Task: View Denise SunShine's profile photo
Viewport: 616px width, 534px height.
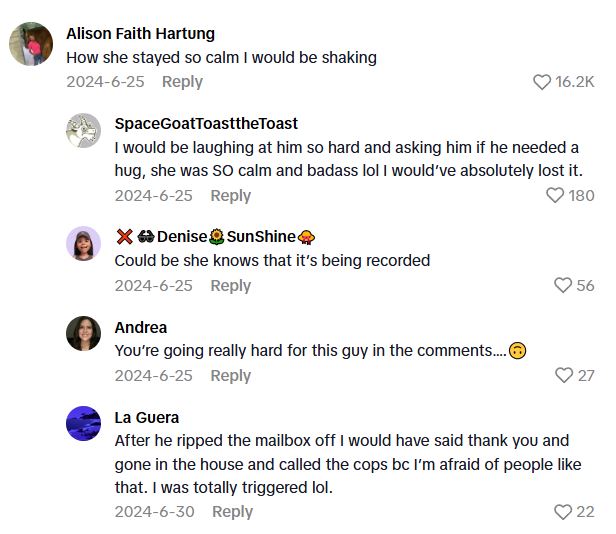Action: (84, 243)
